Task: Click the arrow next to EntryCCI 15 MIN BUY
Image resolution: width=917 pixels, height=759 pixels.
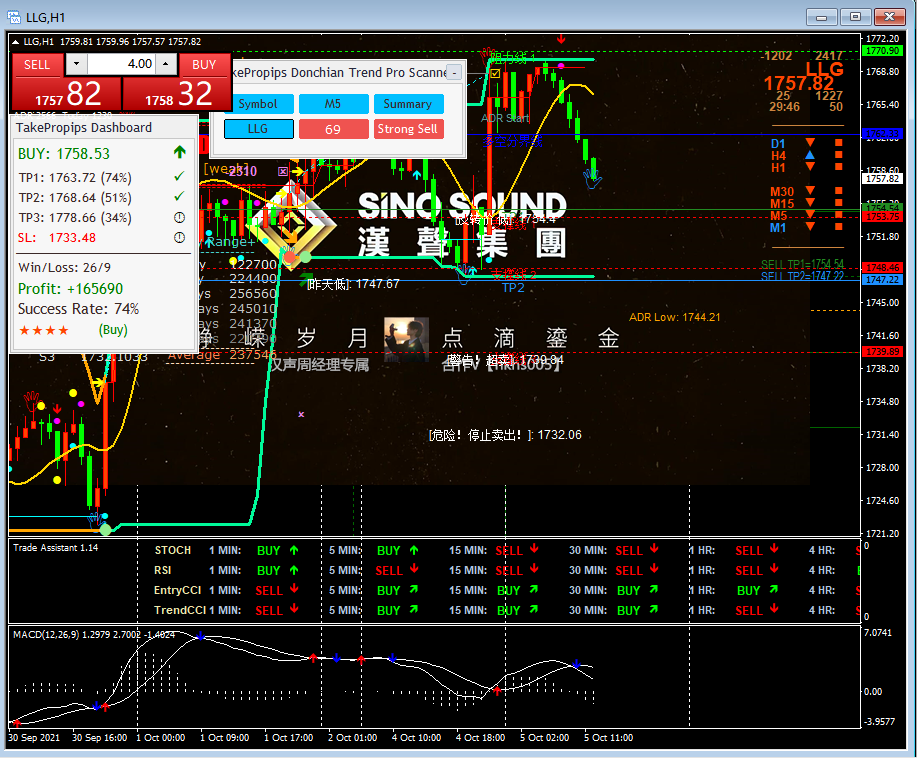Action: click(x=533, y=589)
